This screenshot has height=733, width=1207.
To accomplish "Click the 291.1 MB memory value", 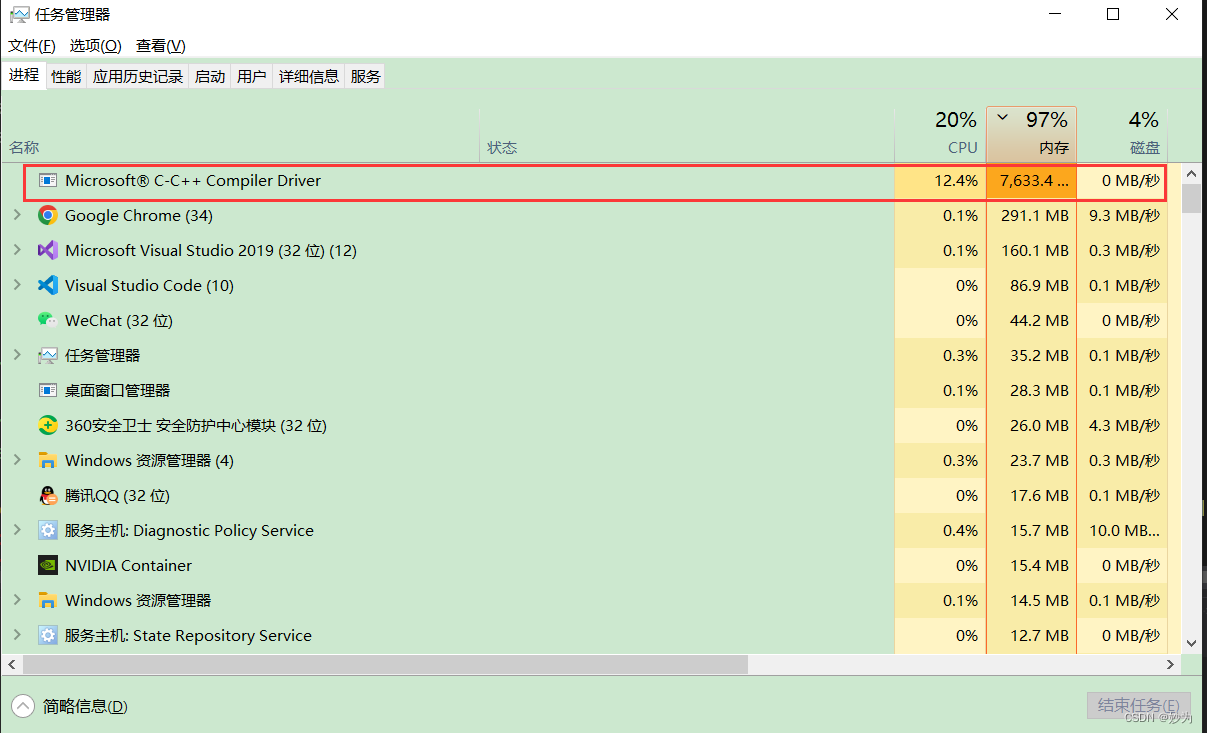I will 1035,215.
